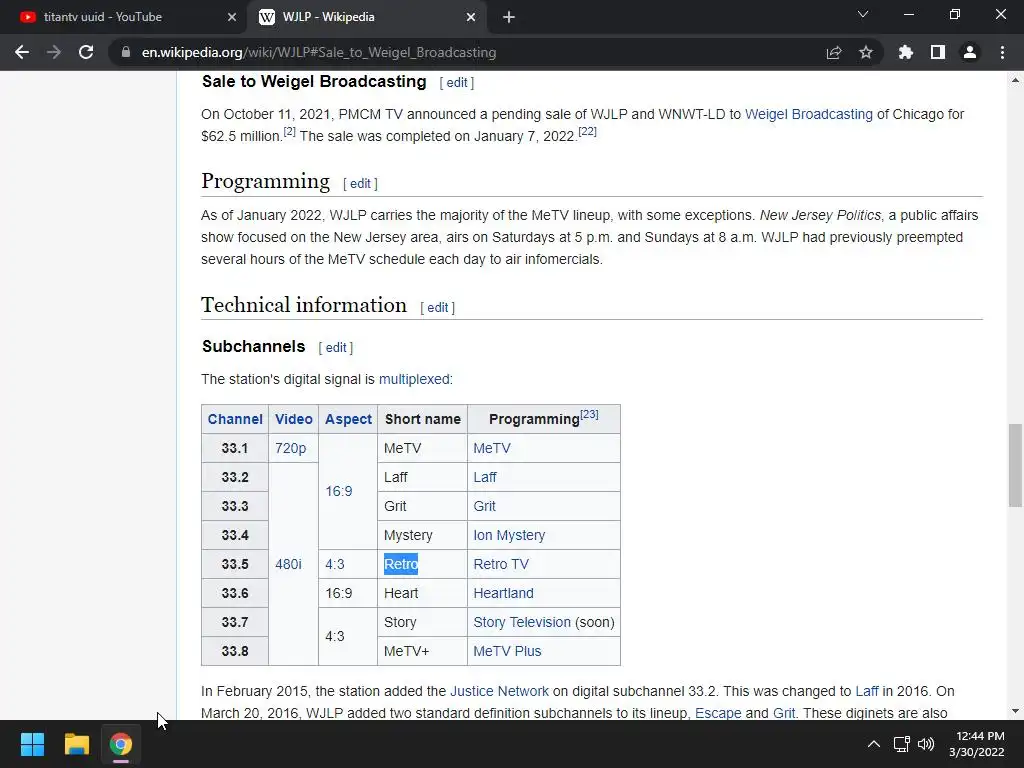Open the Windows Start menu

coord(32,744)
